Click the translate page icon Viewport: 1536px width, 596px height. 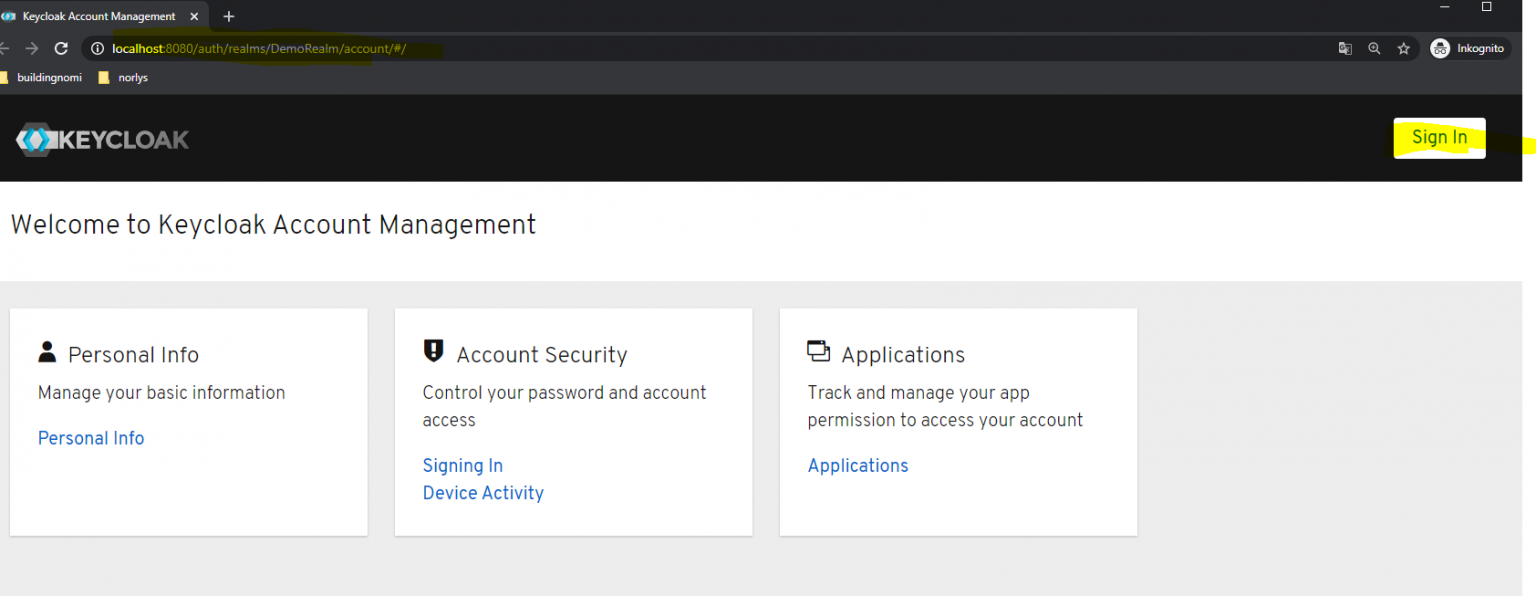[x=1345, y=48]
